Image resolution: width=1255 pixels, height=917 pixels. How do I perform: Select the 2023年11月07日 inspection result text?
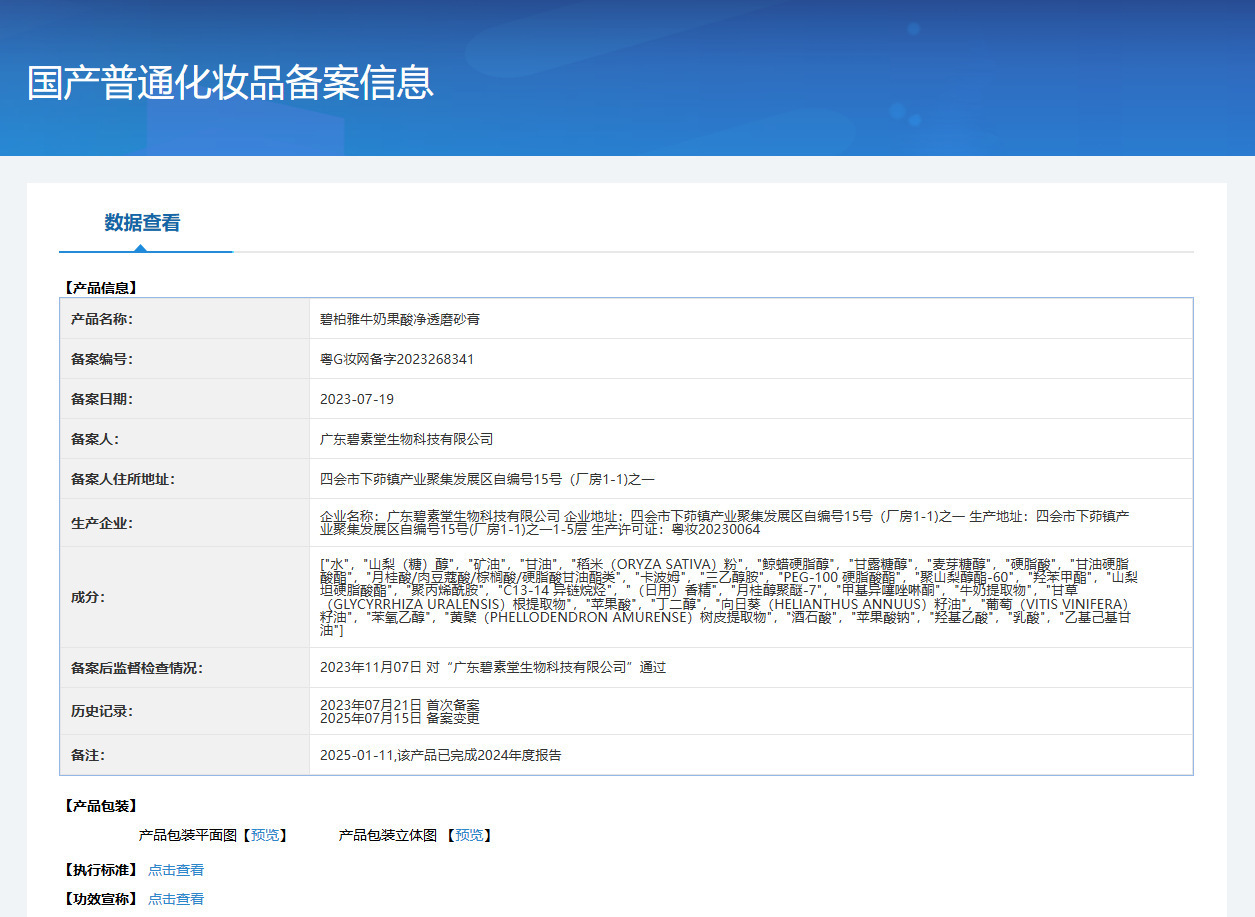[x=493, y=667]
